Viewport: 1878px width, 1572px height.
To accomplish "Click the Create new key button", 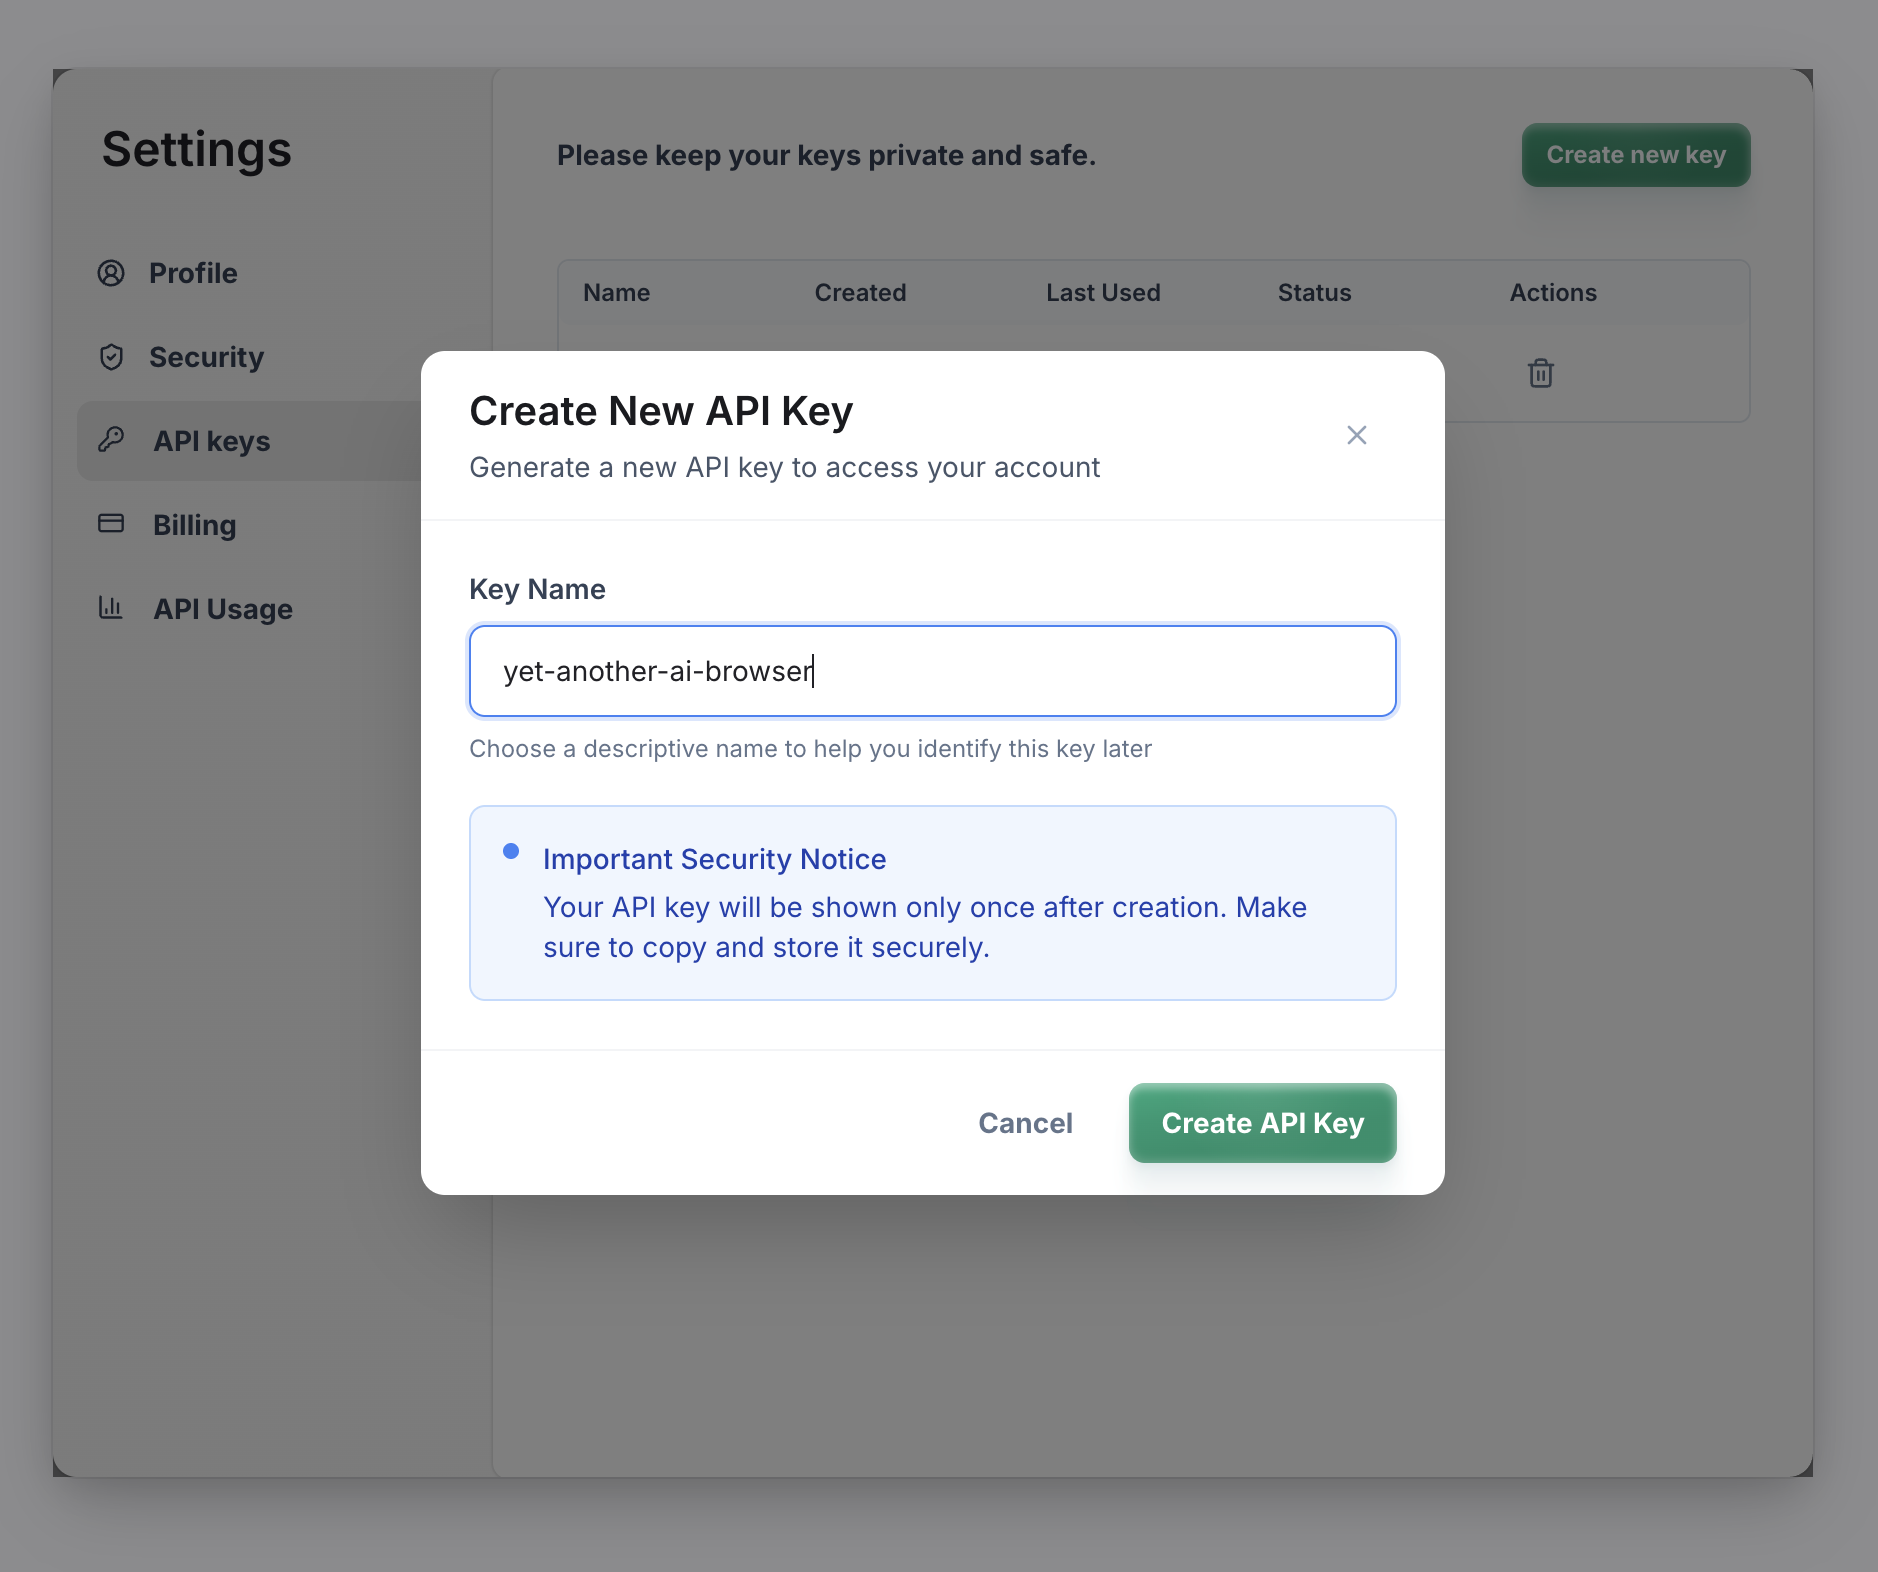I will (x=1635, y=154).
